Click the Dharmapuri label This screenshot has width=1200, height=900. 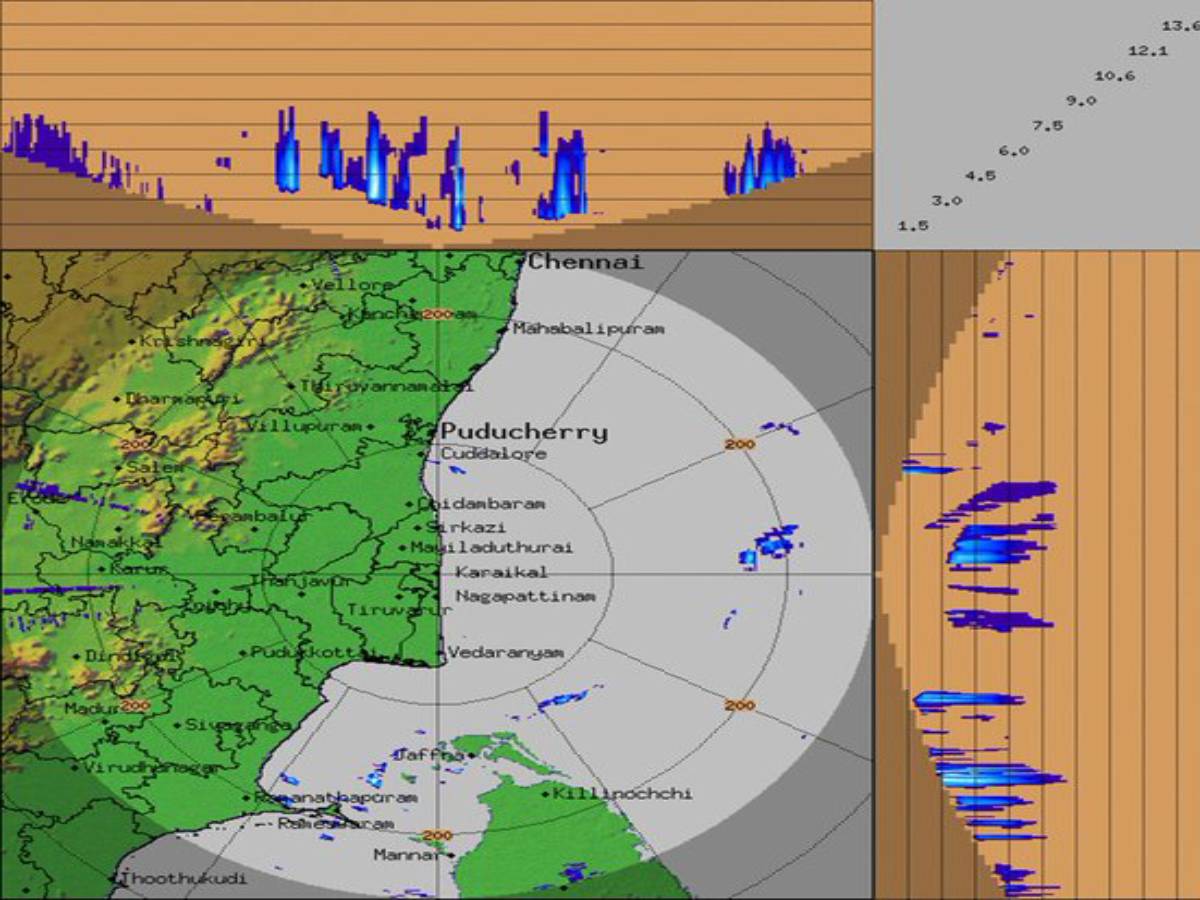click(183, 399)
